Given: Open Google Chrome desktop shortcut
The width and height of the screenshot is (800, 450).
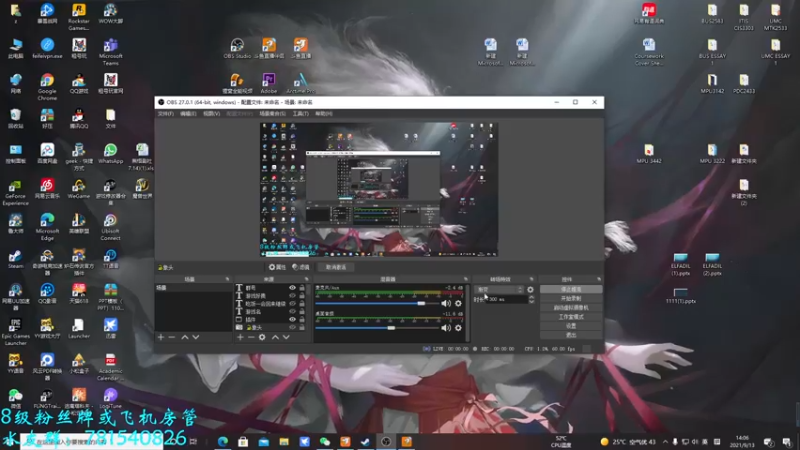Looking at the screenshot, I should (47, 87).
